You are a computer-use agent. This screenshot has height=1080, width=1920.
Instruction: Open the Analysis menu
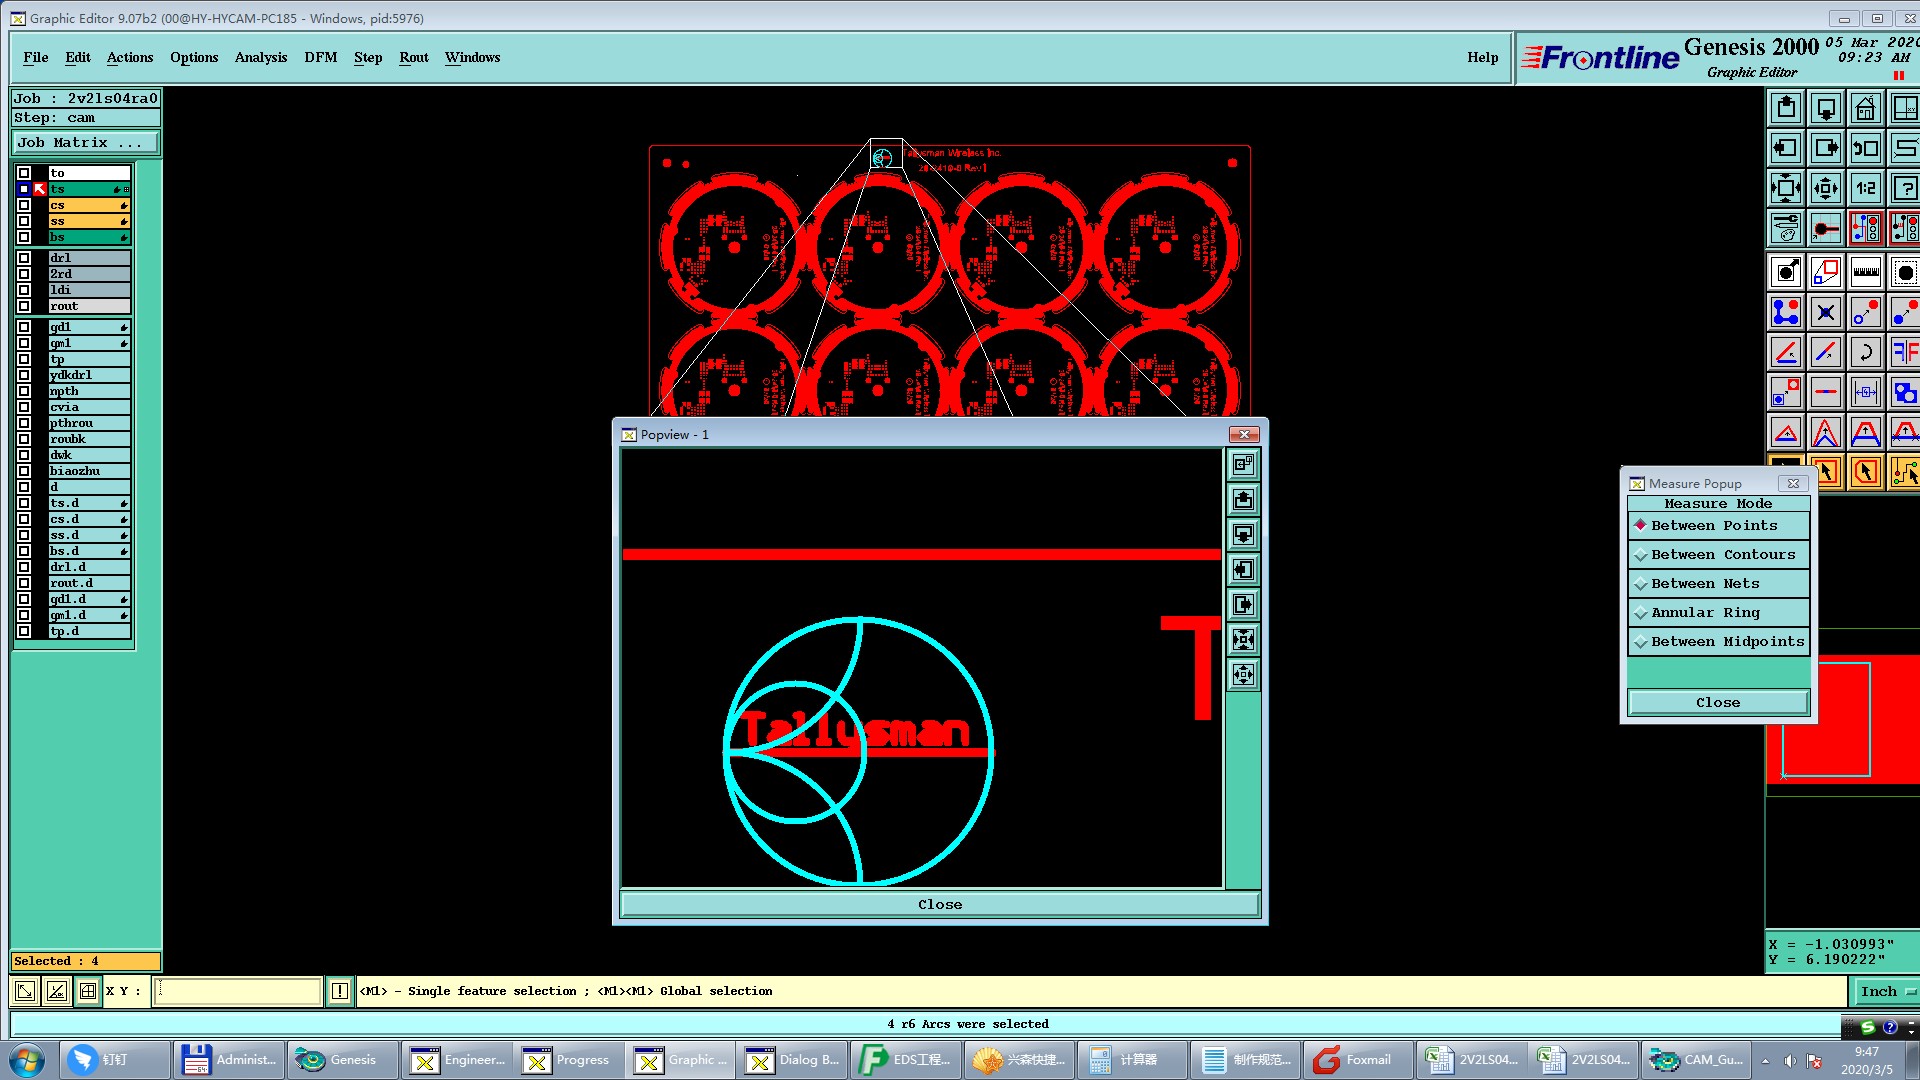coord(260,57)
